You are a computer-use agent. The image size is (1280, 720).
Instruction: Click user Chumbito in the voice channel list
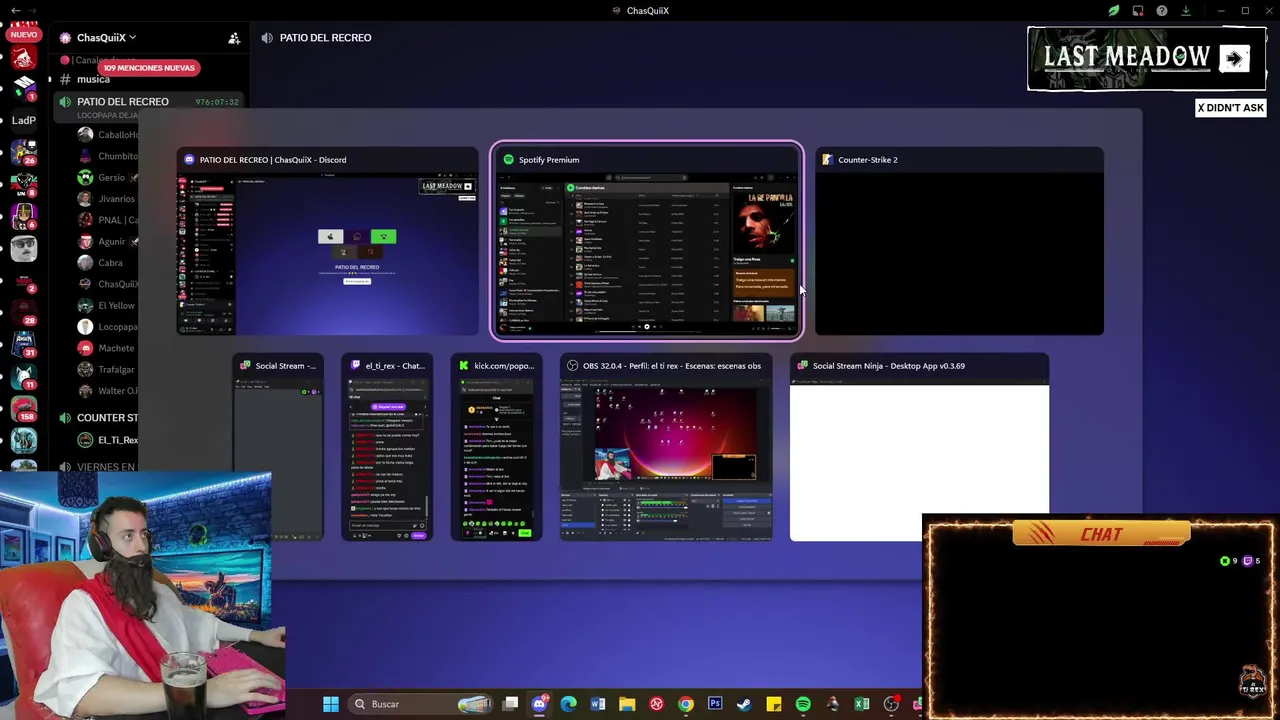click(x=108, y=156)
